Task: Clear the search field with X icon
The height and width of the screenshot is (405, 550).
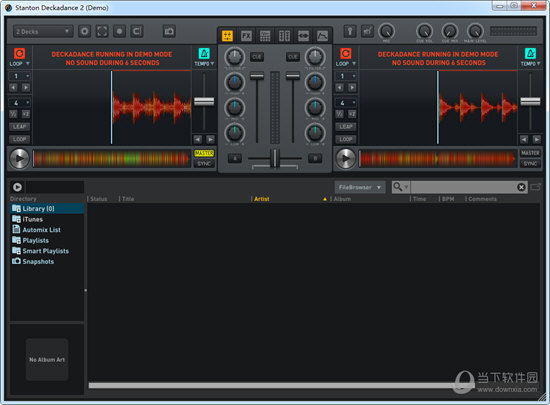Action: pos(521,187)
